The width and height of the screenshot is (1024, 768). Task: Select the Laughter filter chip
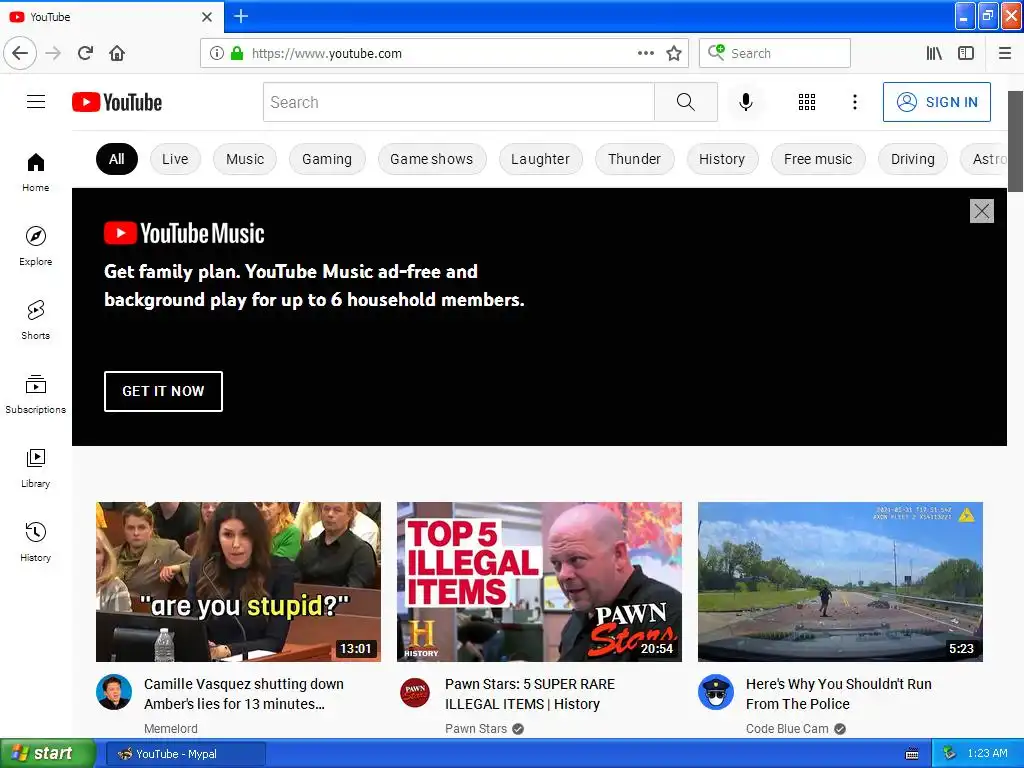(541, 159)
